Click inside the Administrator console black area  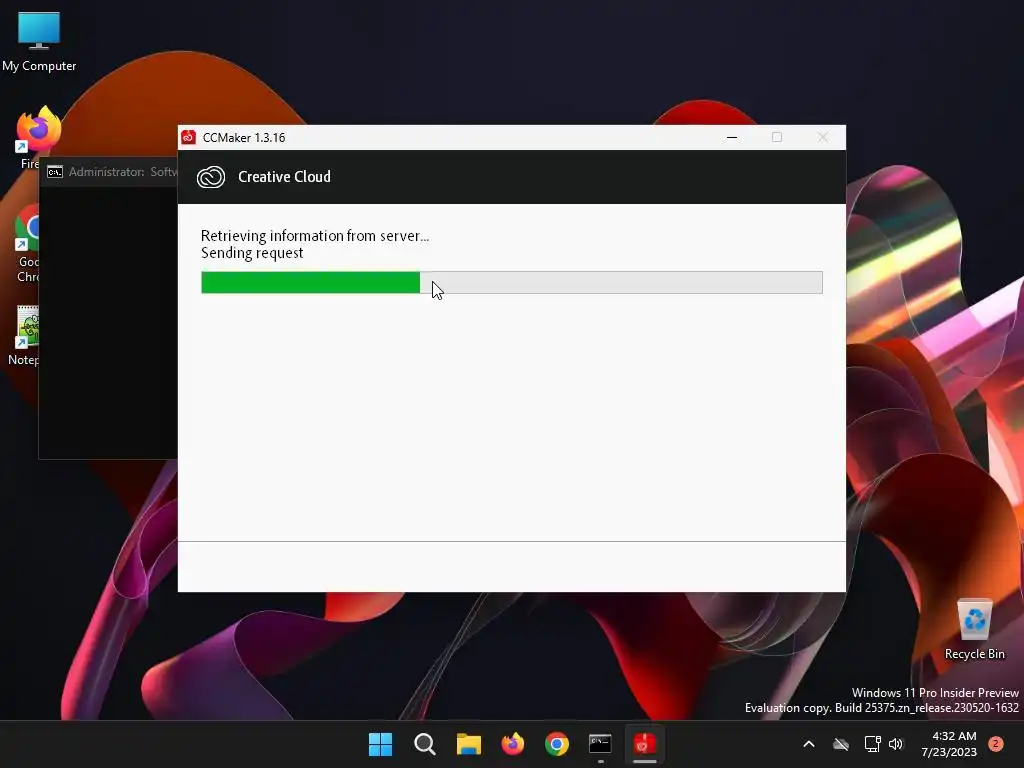click(108, 323)
